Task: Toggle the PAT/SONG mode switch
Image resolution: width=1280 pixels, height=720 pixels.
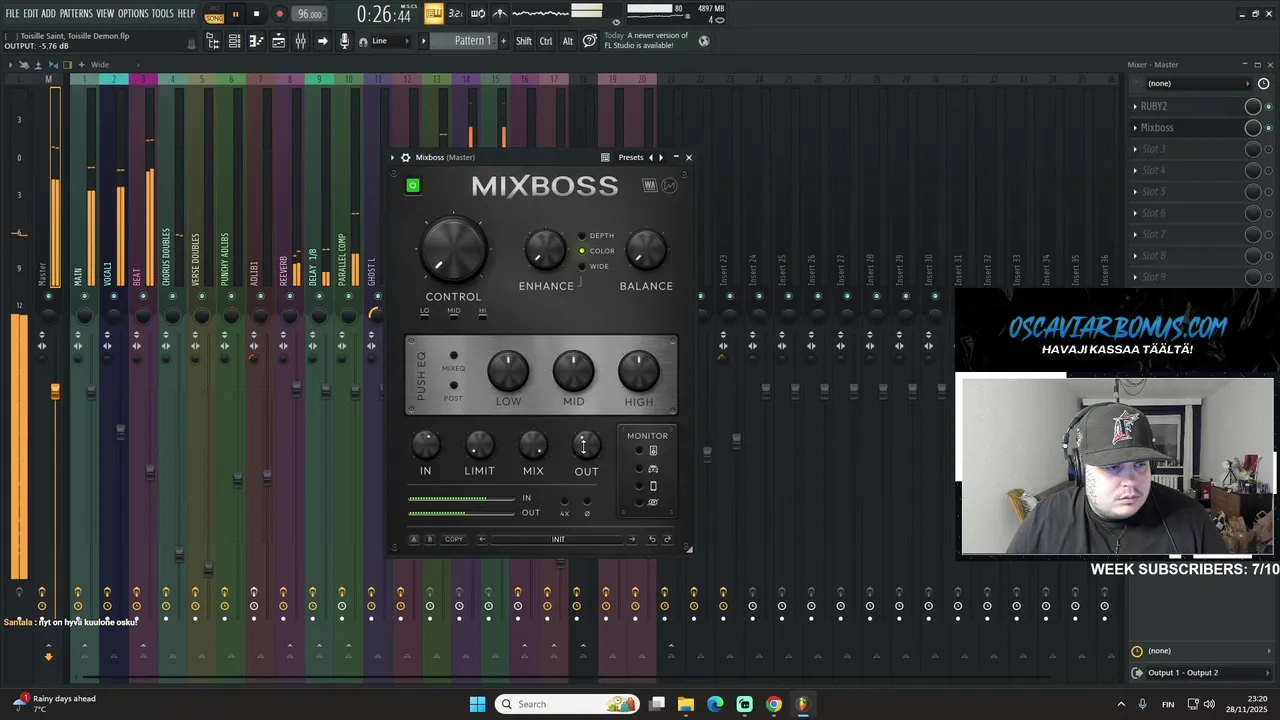Action: (214, 14)
